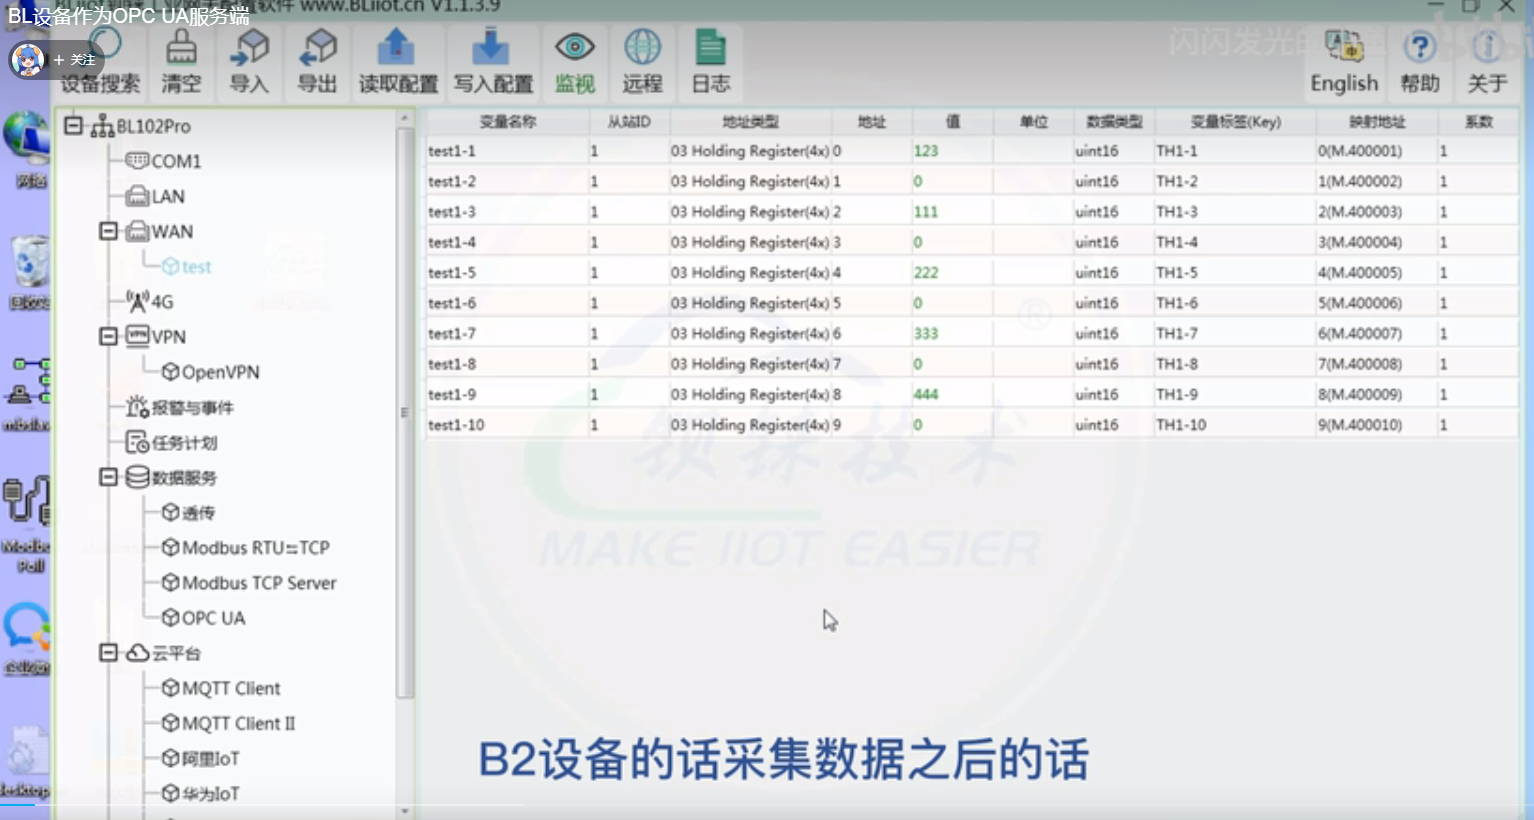Click Read Configuration (读取配置) icon
Viewport: 1534px width, 820px height.
click(x=398, y=62)
